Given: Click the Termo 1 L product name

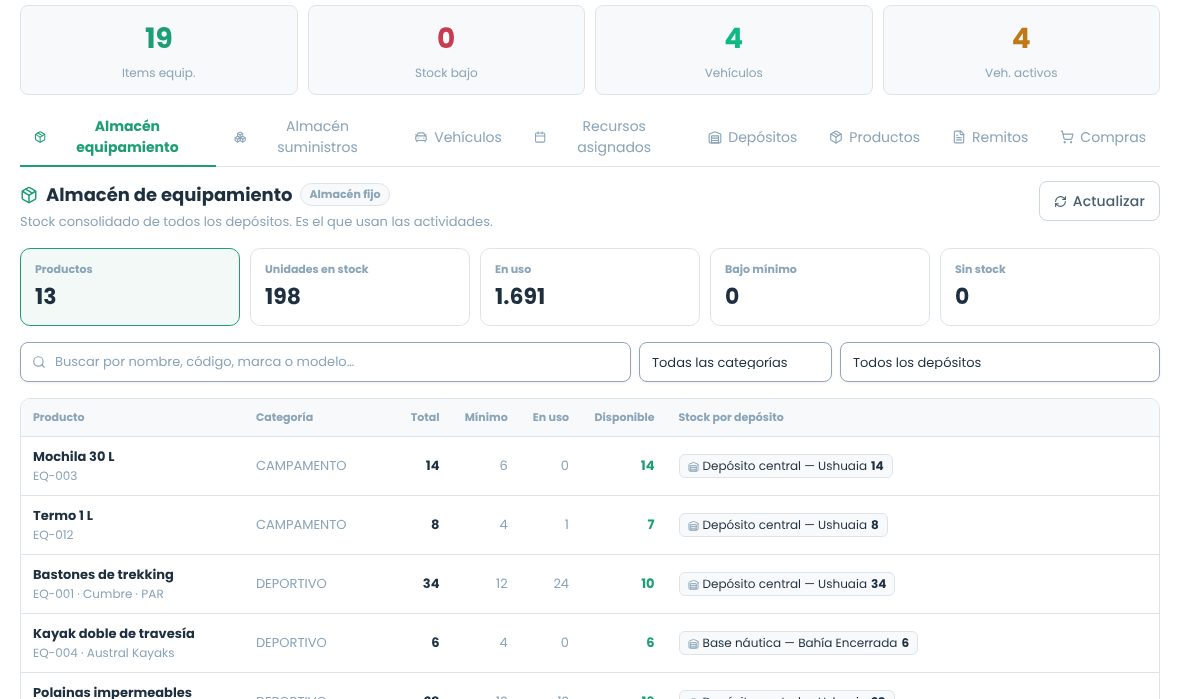Looking at the screenshot, I should tap(63, 515).
